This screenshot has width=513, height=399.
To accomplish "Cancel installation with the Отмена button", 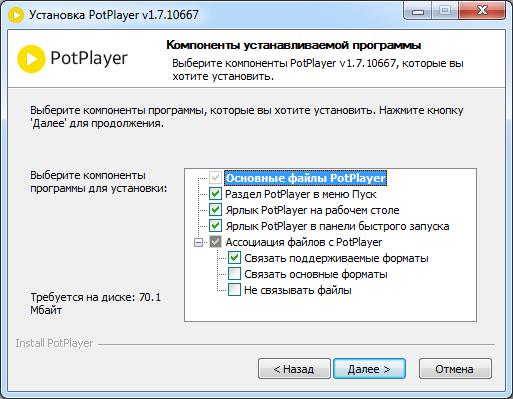I will click(x=455, y=369).
